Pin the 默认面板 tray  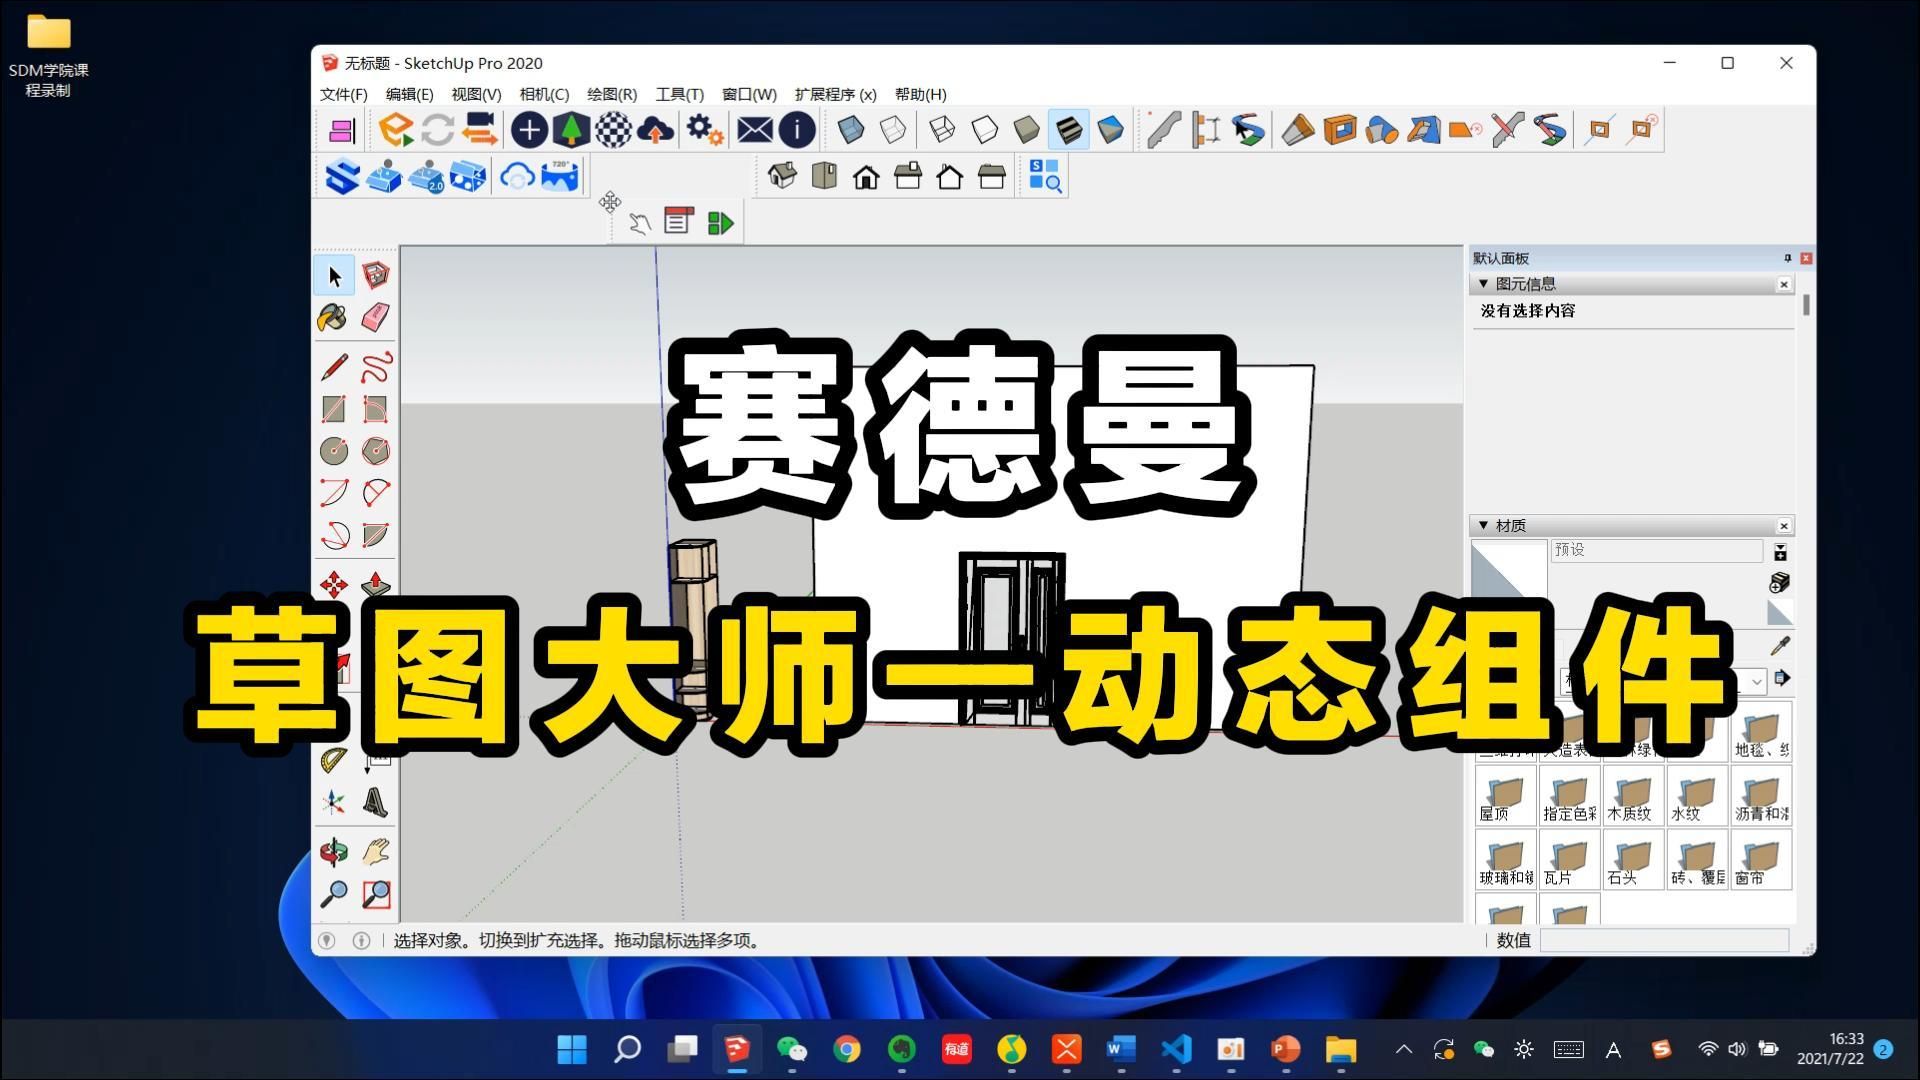(1788, 258)
